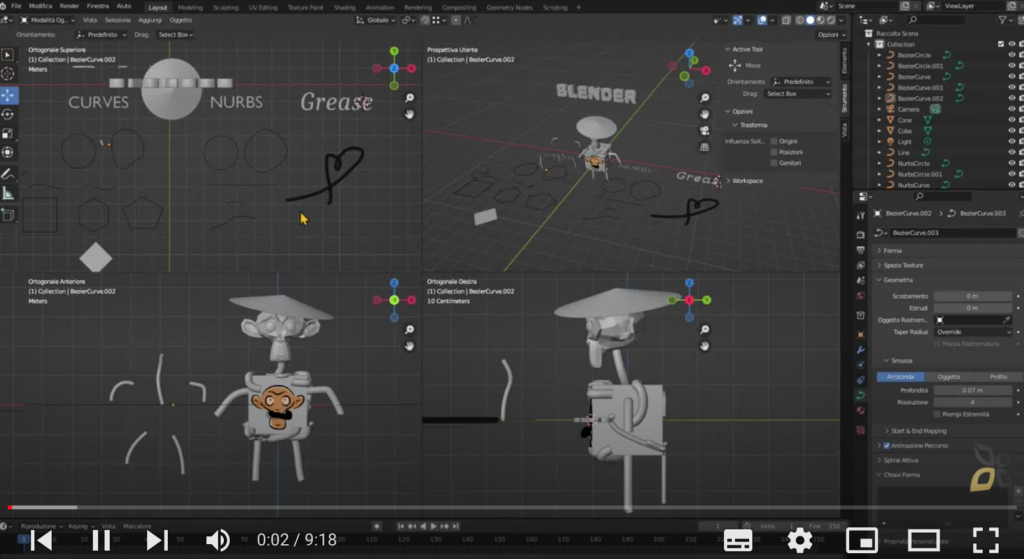Toggle YouTube subtitles icon
Image resolution: width=1024 pixels, height=559 pixels.
pos(738,541)
